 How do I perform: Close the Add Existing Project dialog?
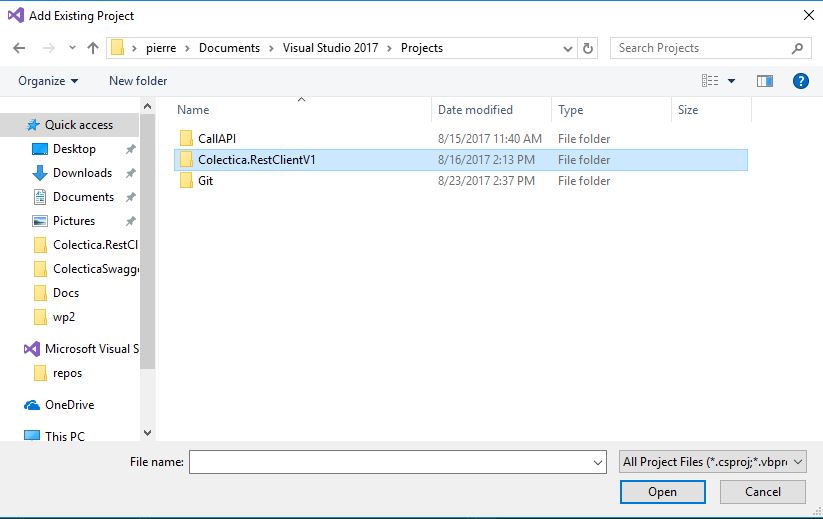pos(809,15)
